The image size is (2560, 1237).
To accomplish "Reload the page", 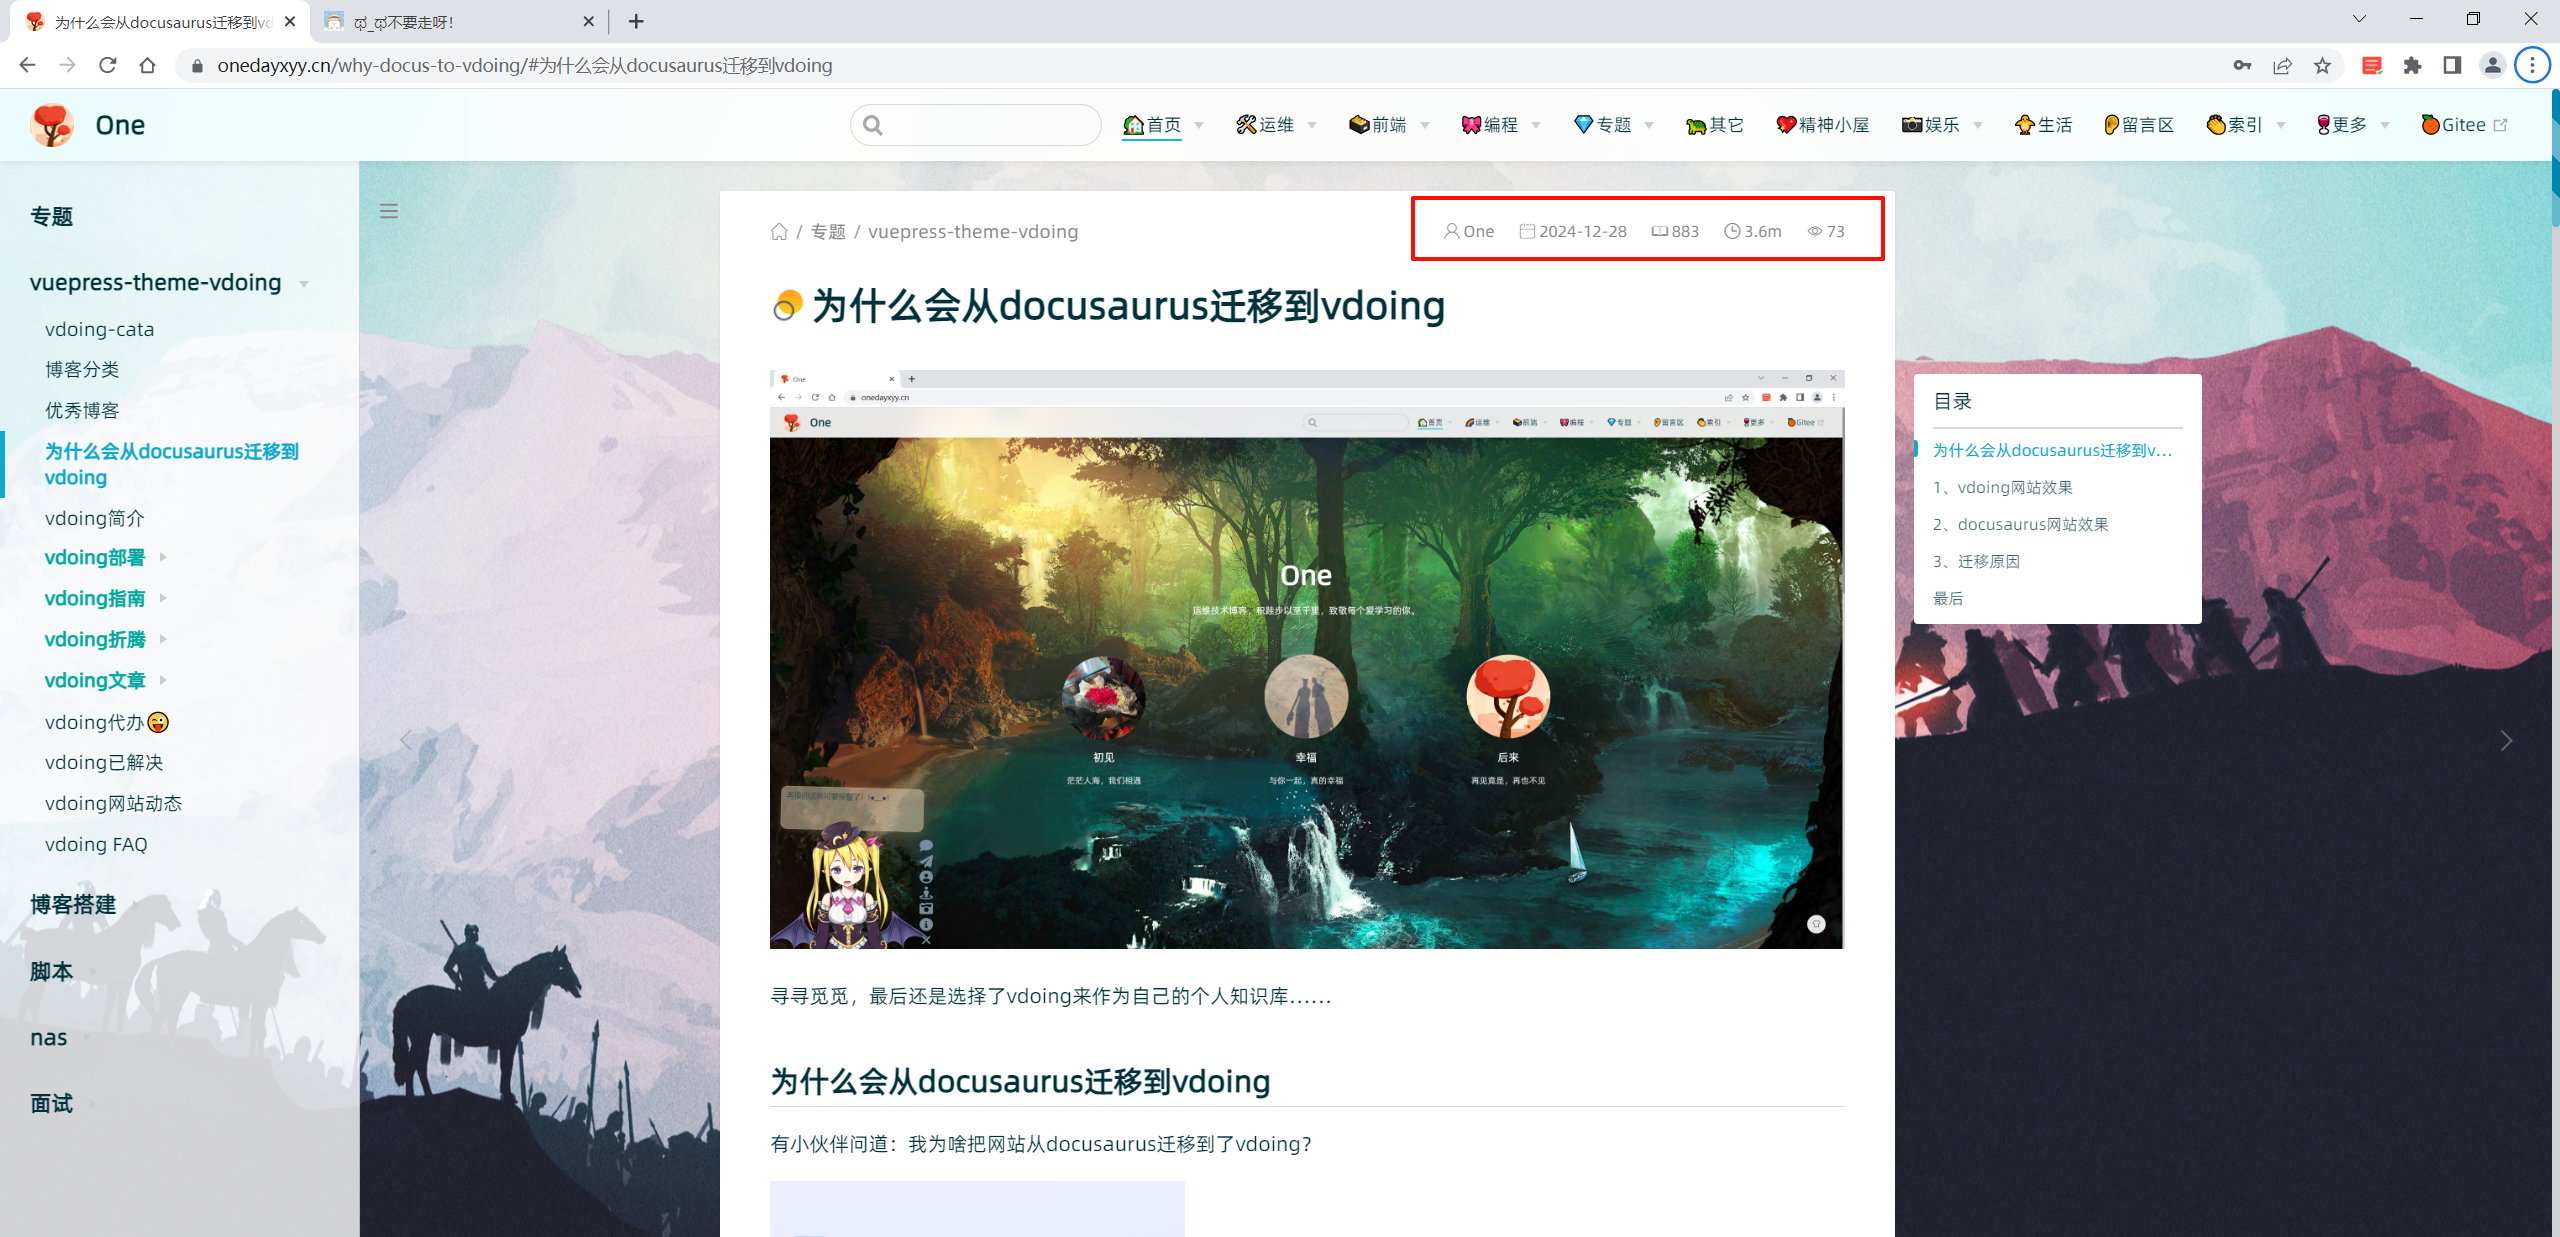I will click(108, 66).
